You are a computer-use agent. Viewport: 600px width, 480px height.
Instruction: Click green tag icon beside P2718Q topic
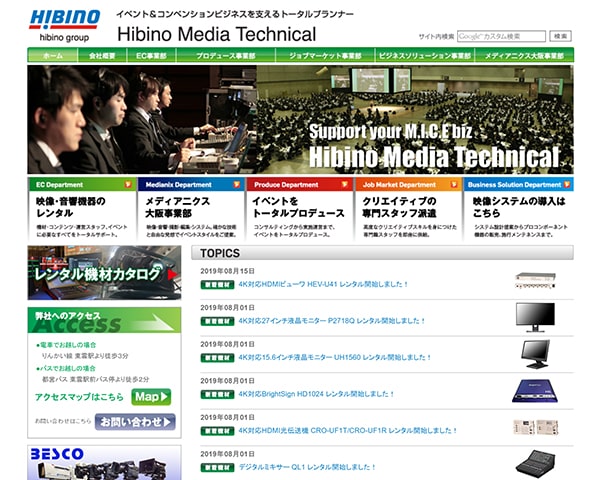[217, 321]
